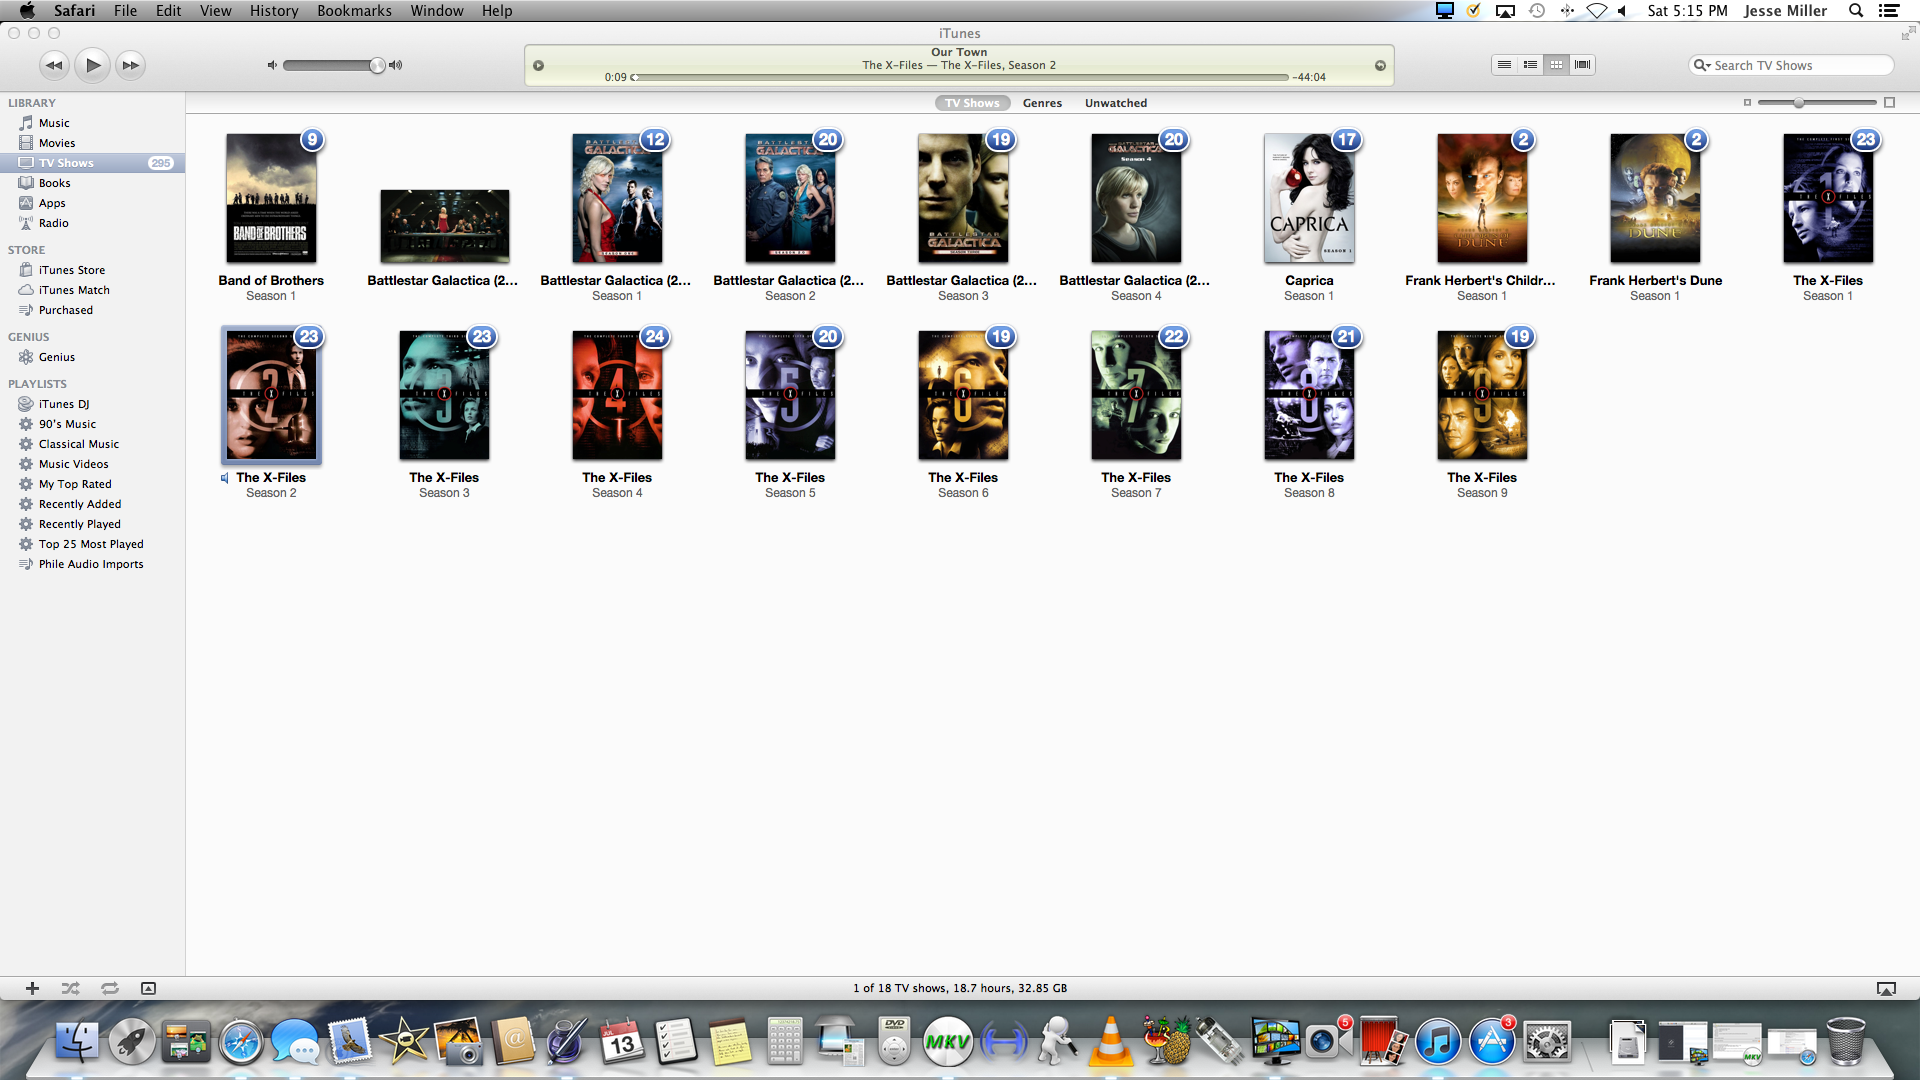This screenshot has height=1080, width=1920.
Task: Open Music library in sidebar
Action: [92, 123]
